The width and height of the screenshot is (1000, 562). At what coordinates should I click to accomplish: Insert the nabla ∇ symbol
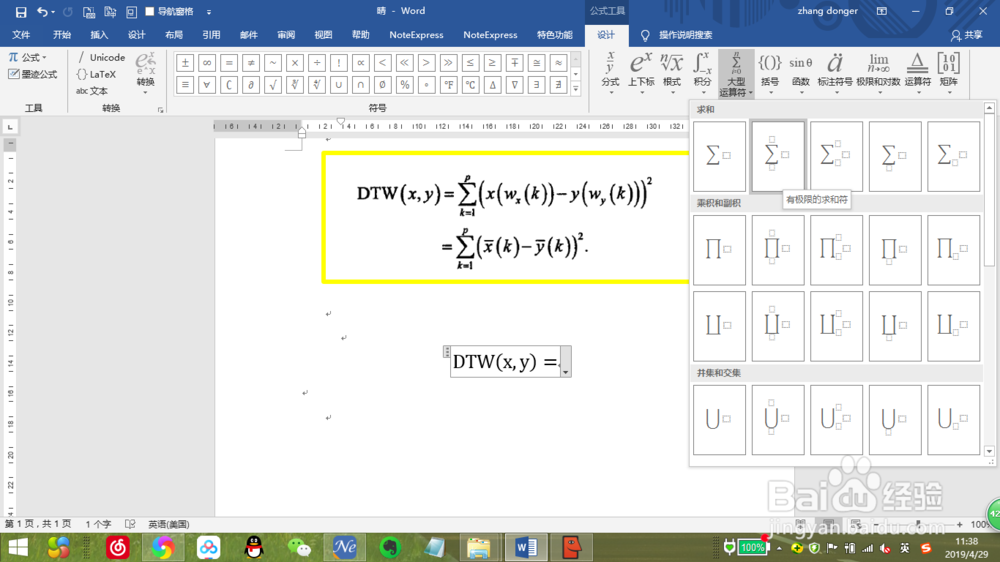pyautogui.click(x=515, y=84)
